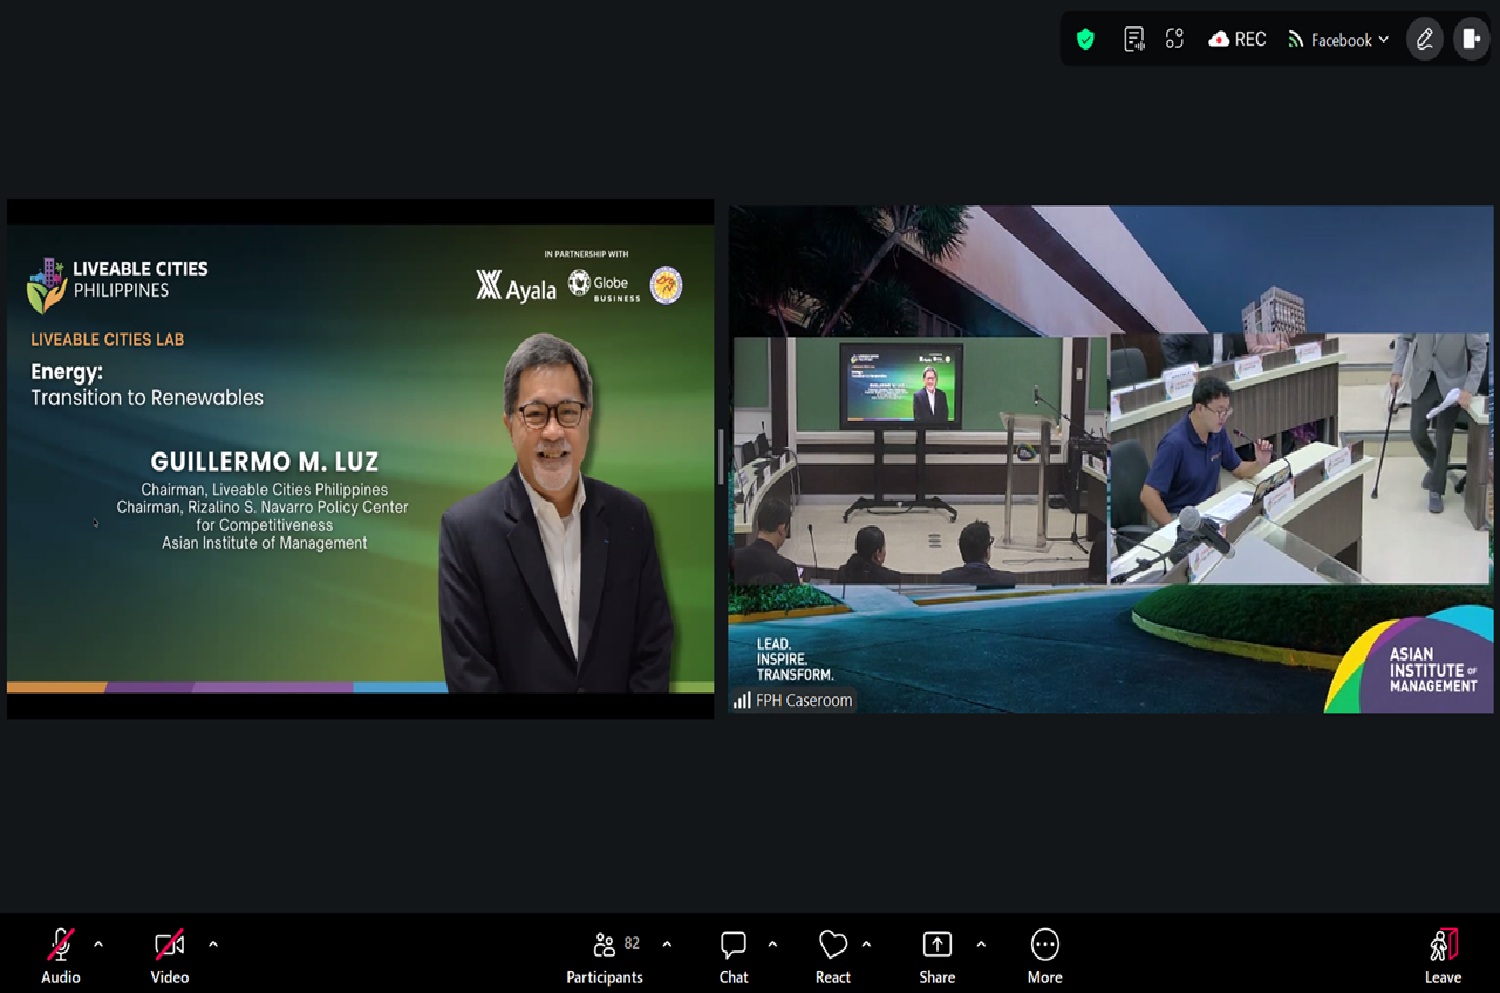Unmute the microphone with the Audio button
The height and width of the screenshot is (993, 1500).
pyautogui.click(x=60, y=955)
